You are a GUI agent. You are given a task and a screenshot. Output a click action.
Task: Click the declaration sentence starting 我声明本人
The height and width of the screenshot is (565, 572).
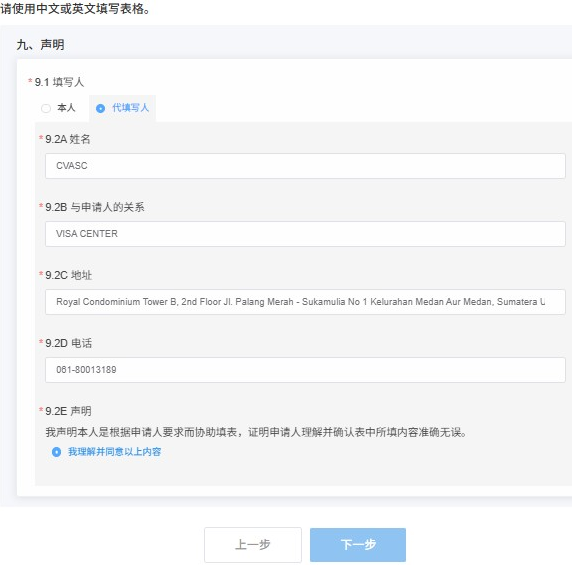pos(256,432)
